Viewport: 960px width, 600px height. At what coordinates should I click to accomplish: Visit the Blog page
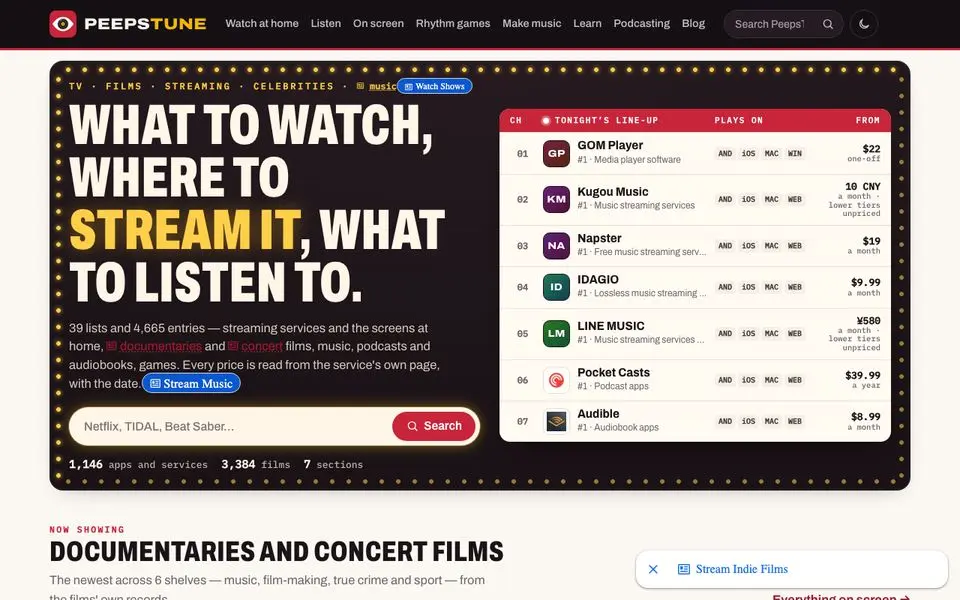click(x=693, y=23)
